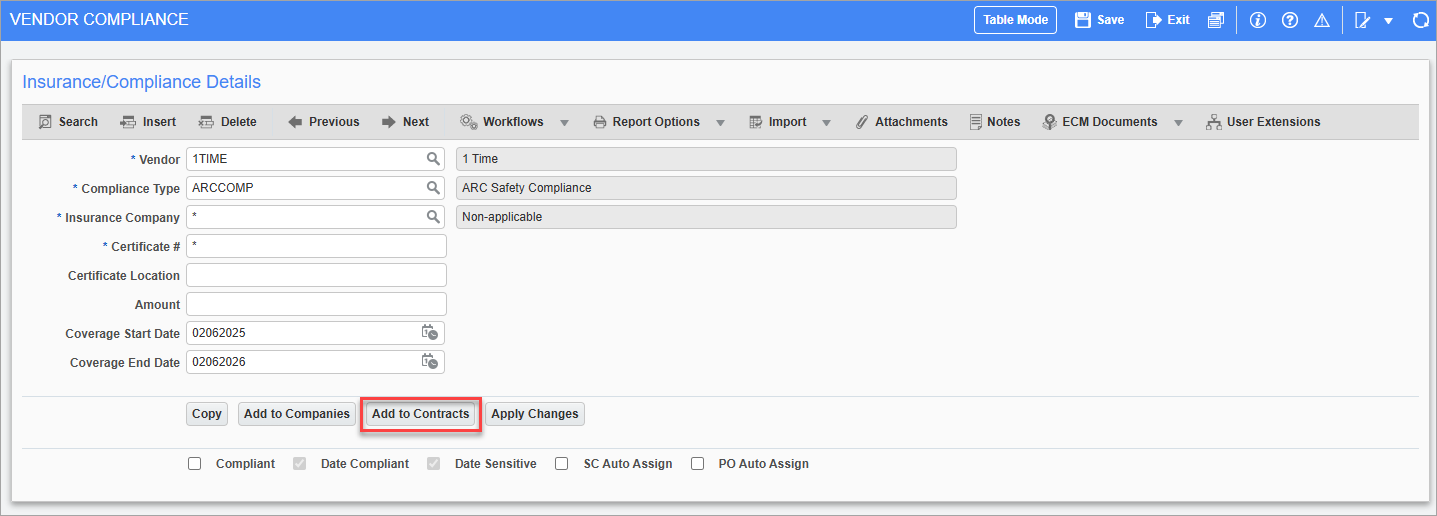Click the refresh circular arrow icon
The height and width of the screenshot is (516, 1437).
(1420, 20)
